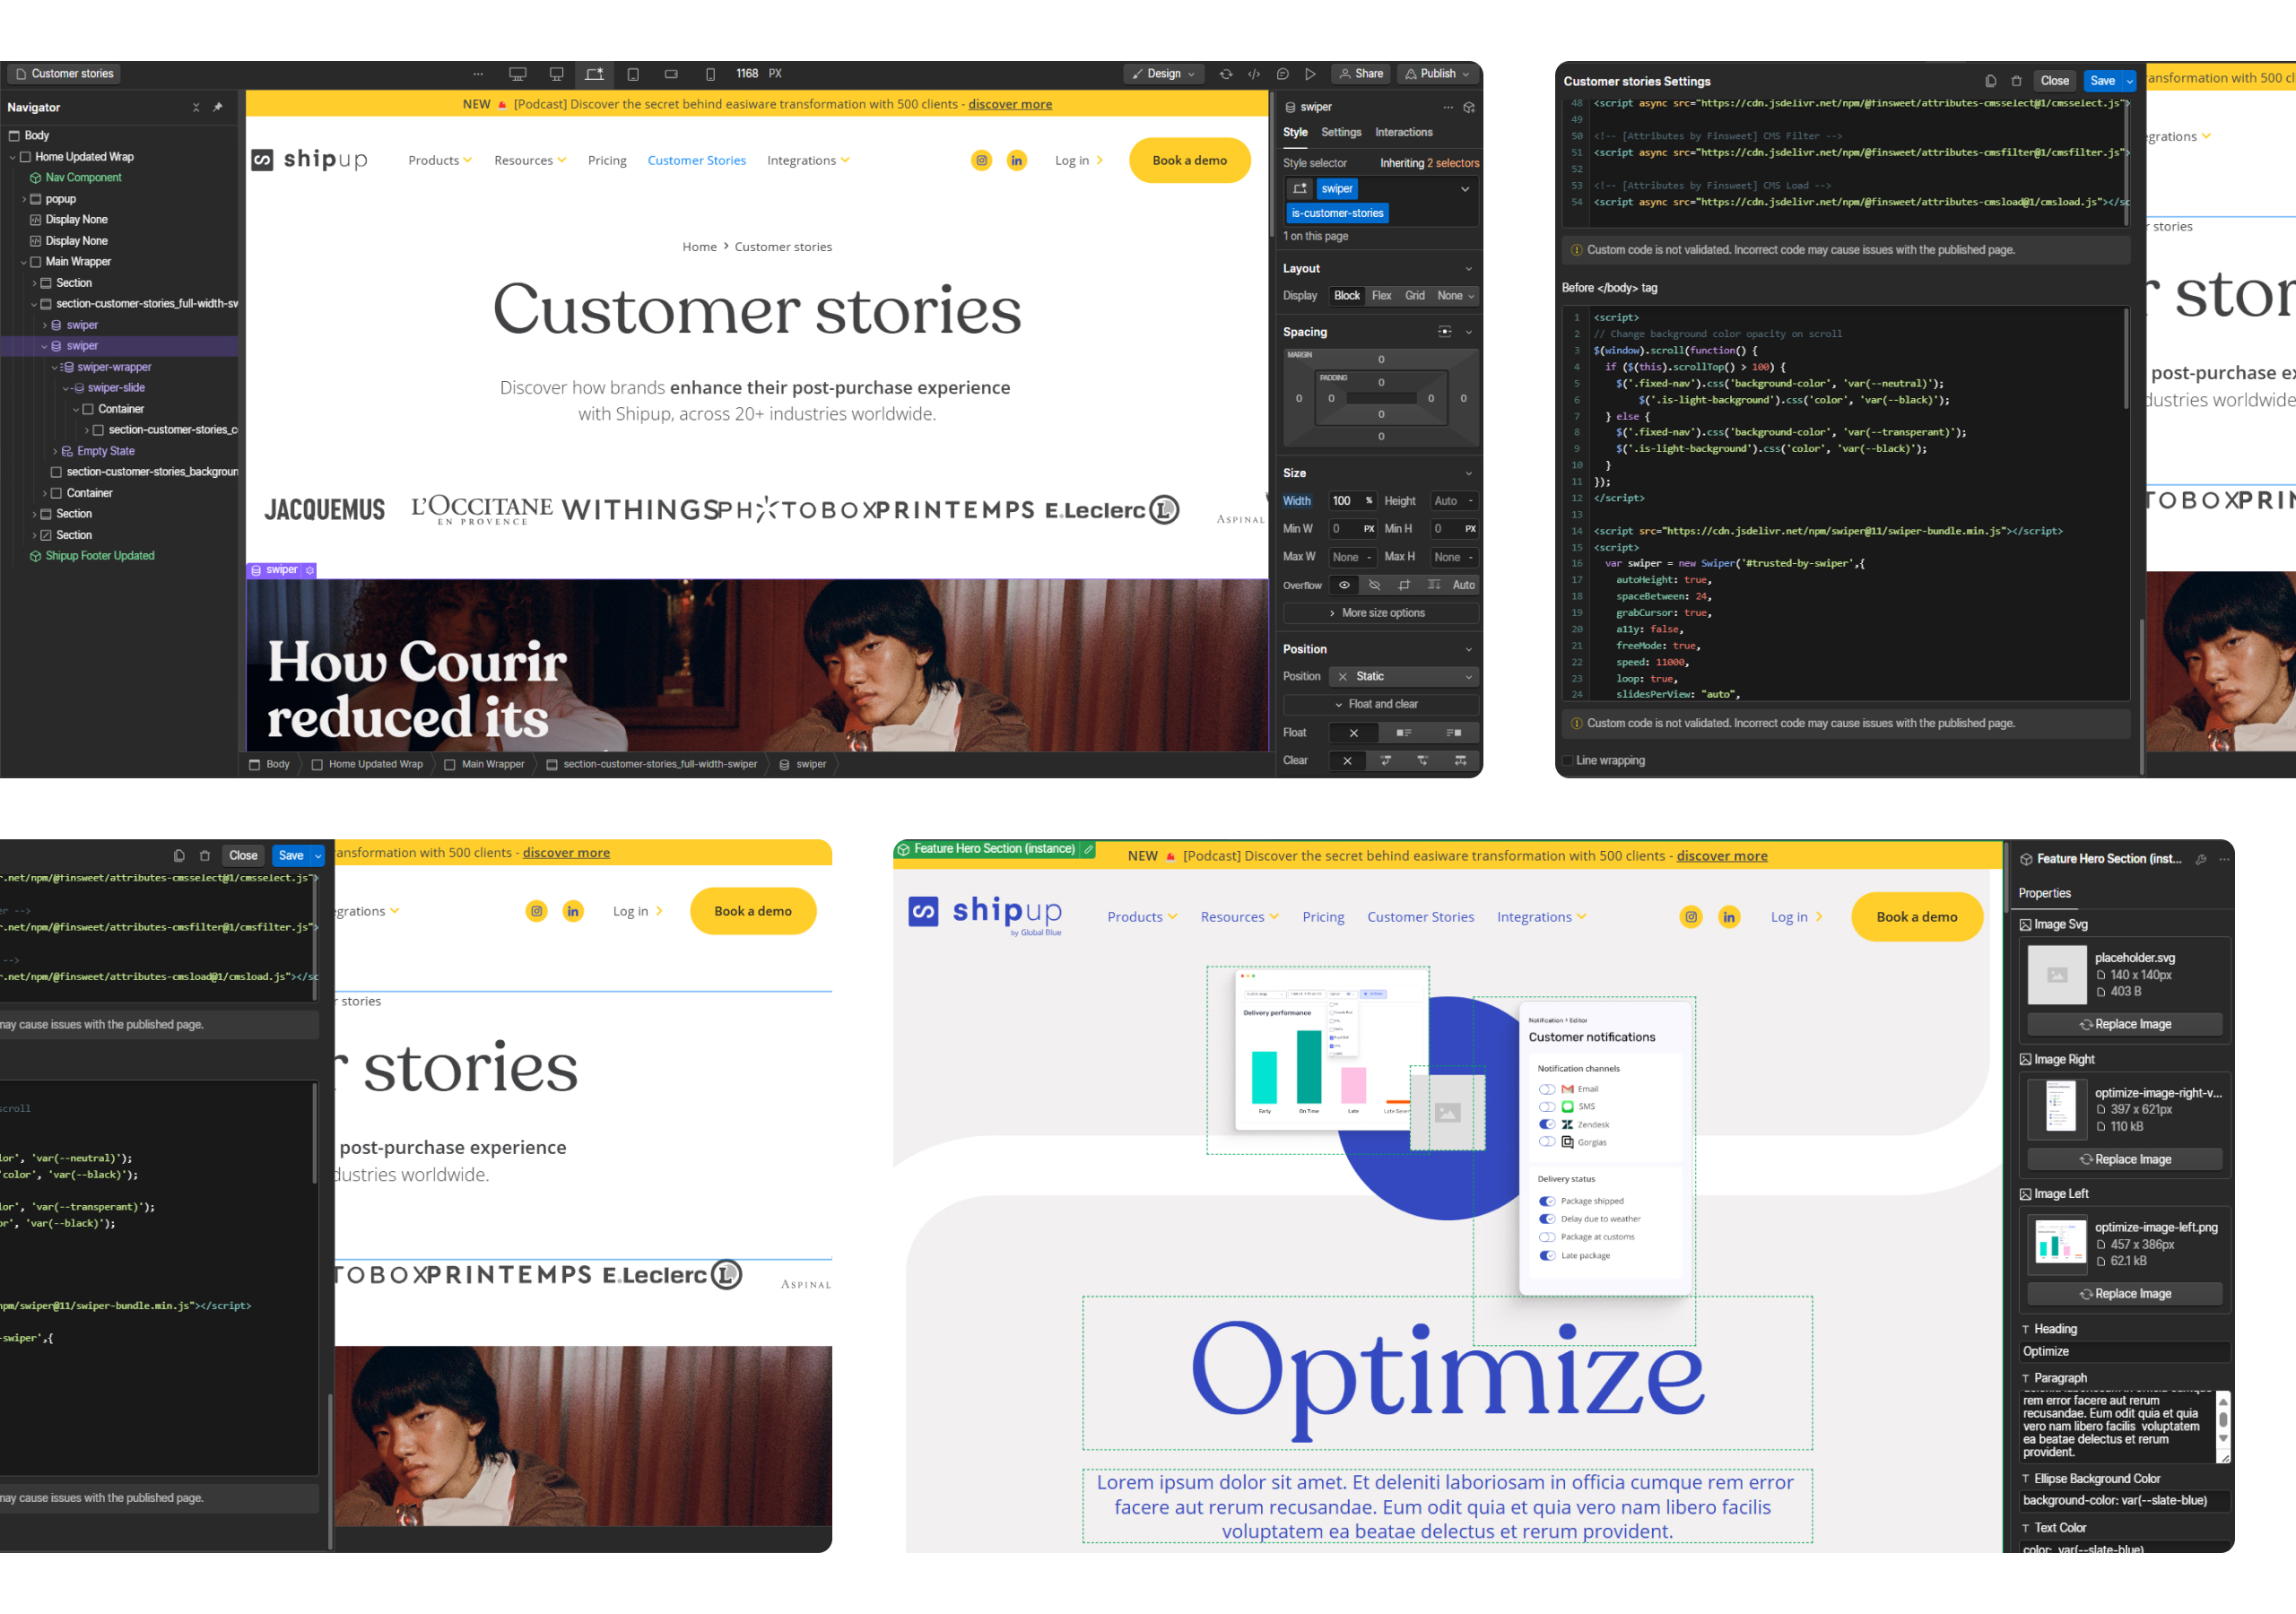Set overflow to visible with the eye icon

tap(1344, 585)
